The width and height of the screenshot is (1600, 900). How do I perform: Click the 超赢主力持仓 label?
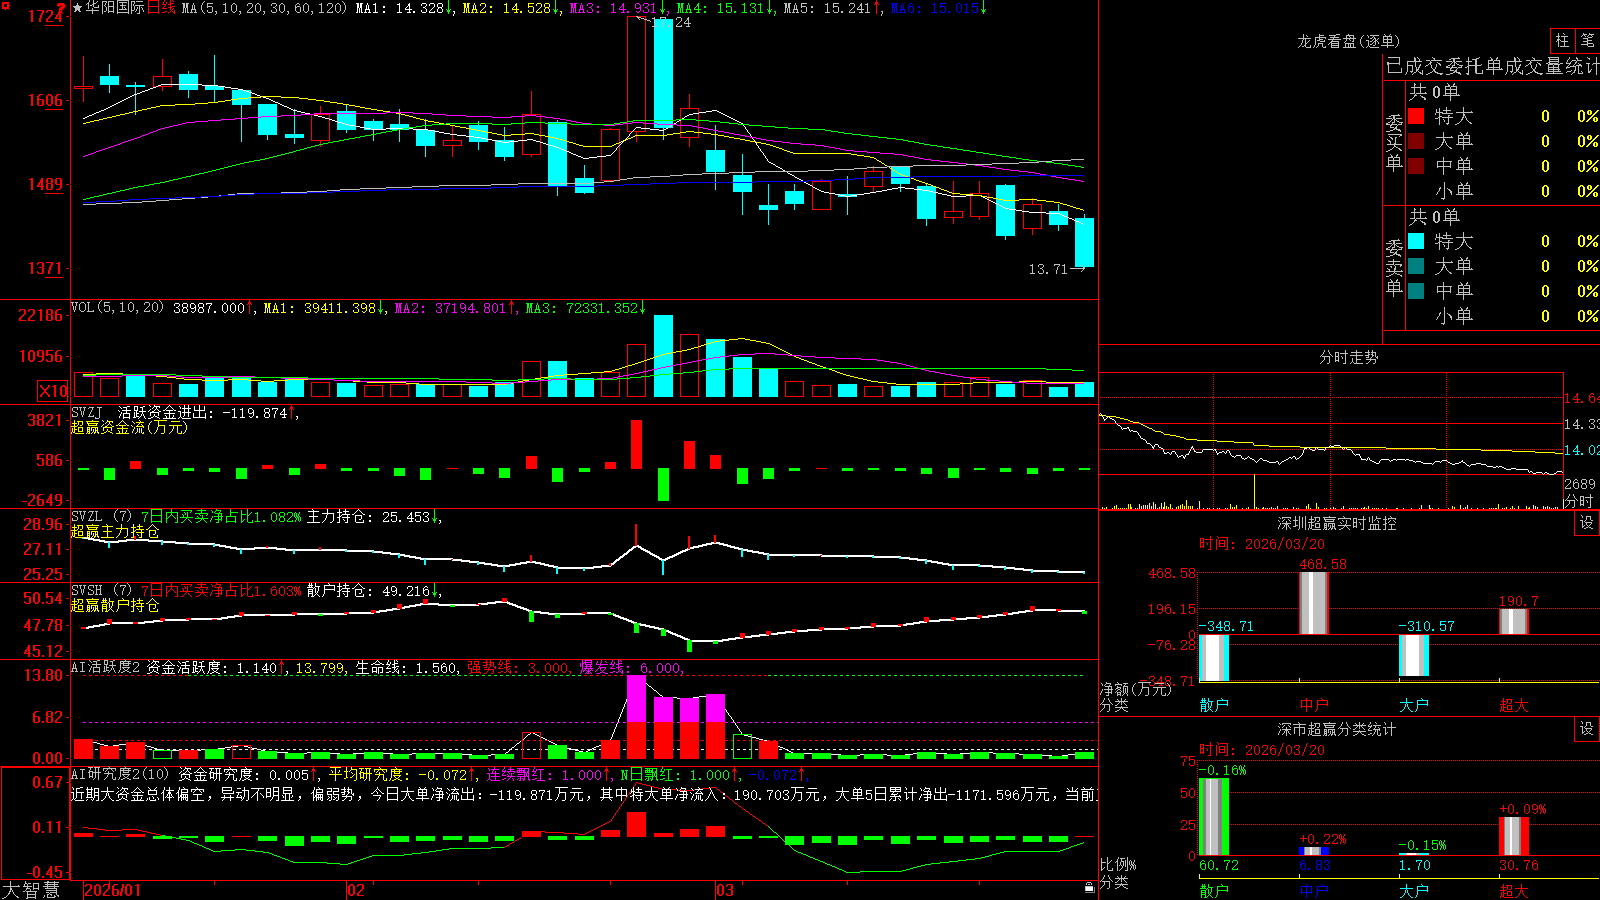click(115, 531)
